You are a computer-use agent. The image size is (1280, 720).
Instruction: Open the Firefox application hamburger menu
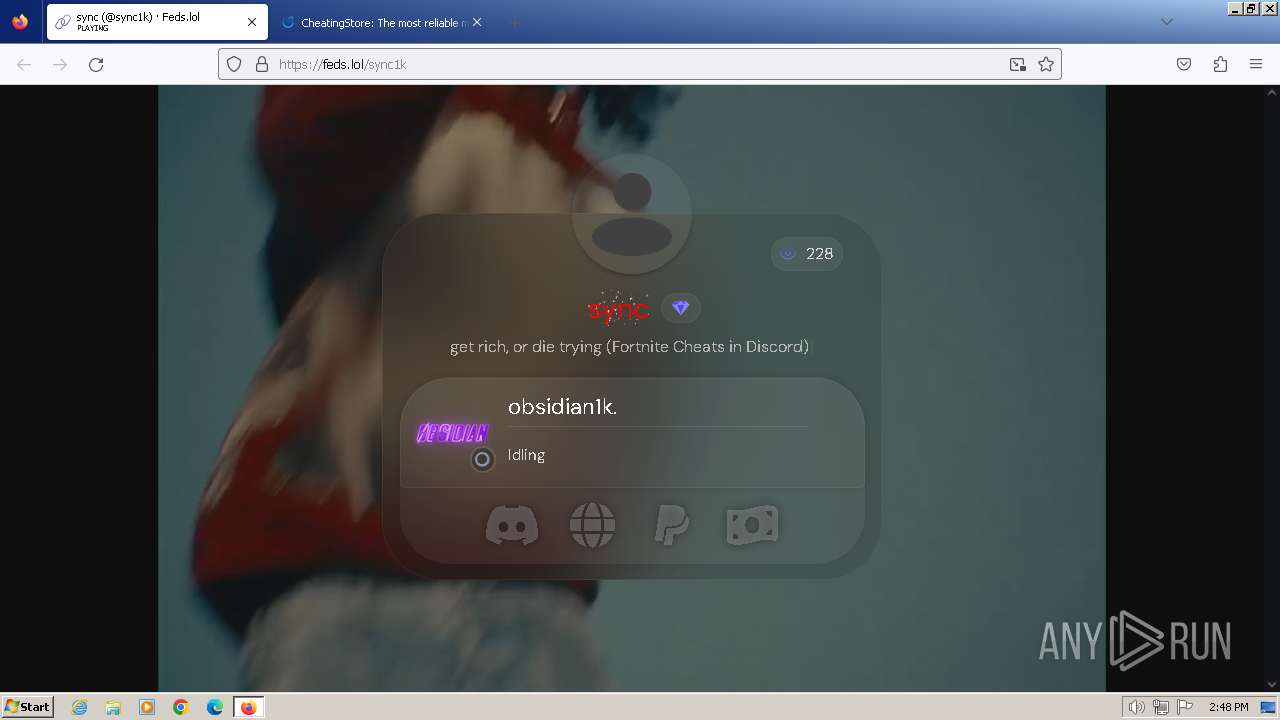pyautogui.click(x=1256, y=64)
